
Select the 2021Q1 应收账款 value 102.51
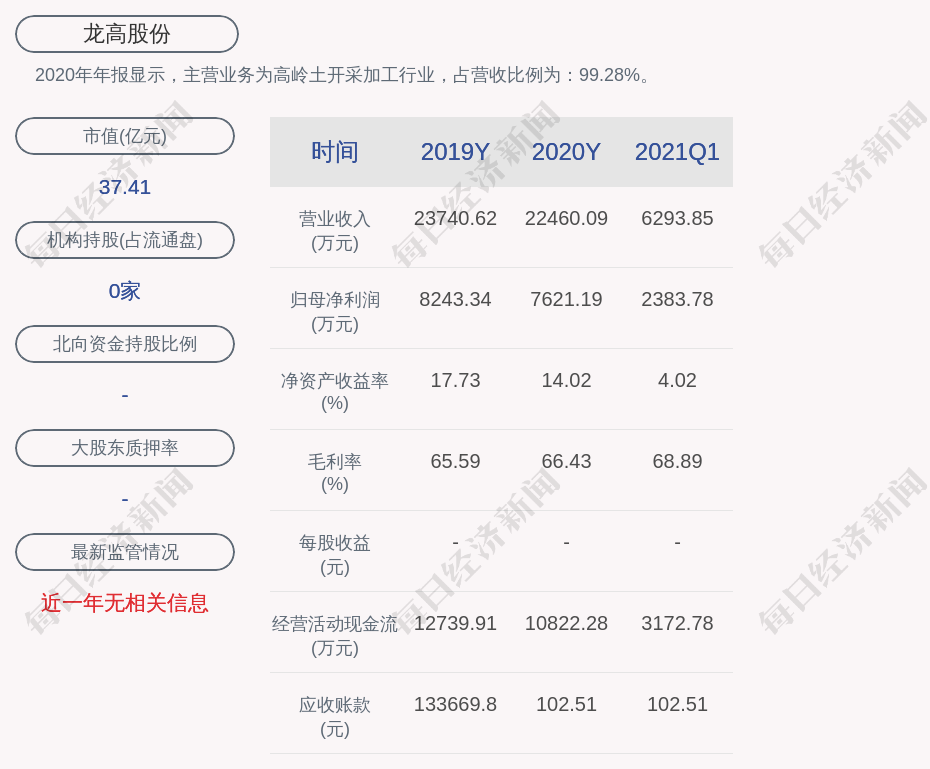677,704
